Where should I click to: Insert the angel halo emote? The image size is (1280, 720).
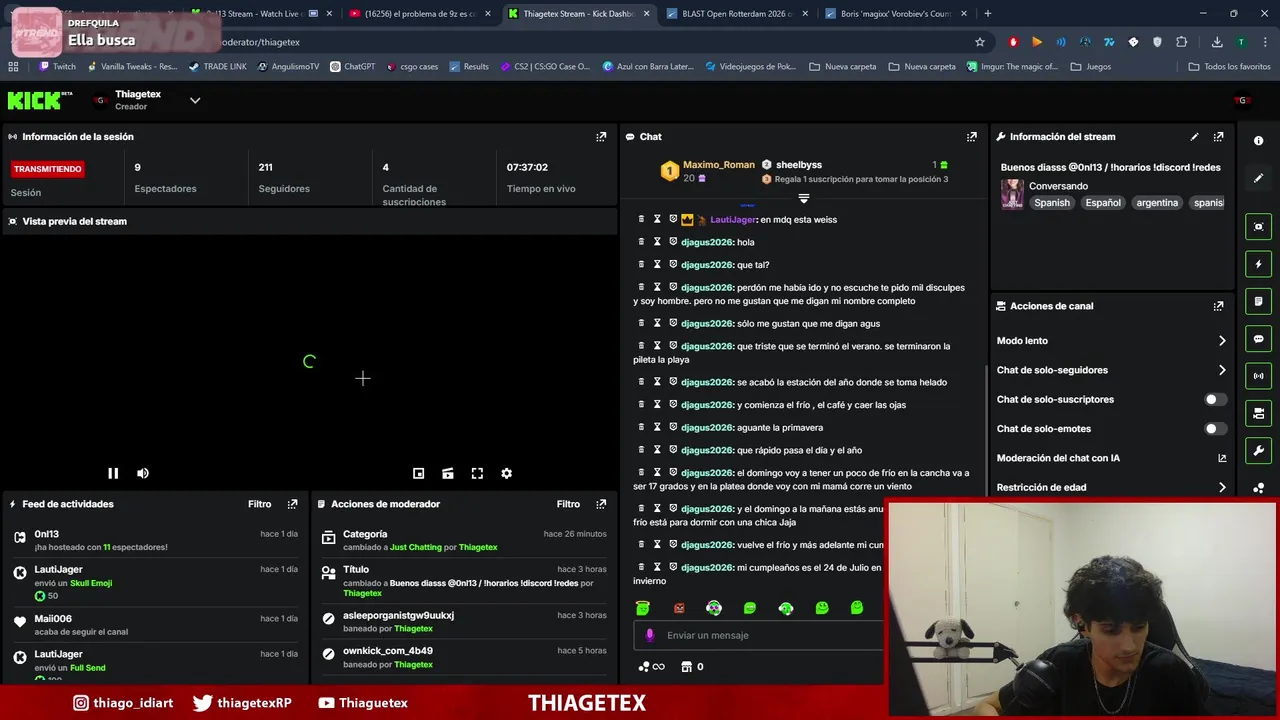click(642, 608)
